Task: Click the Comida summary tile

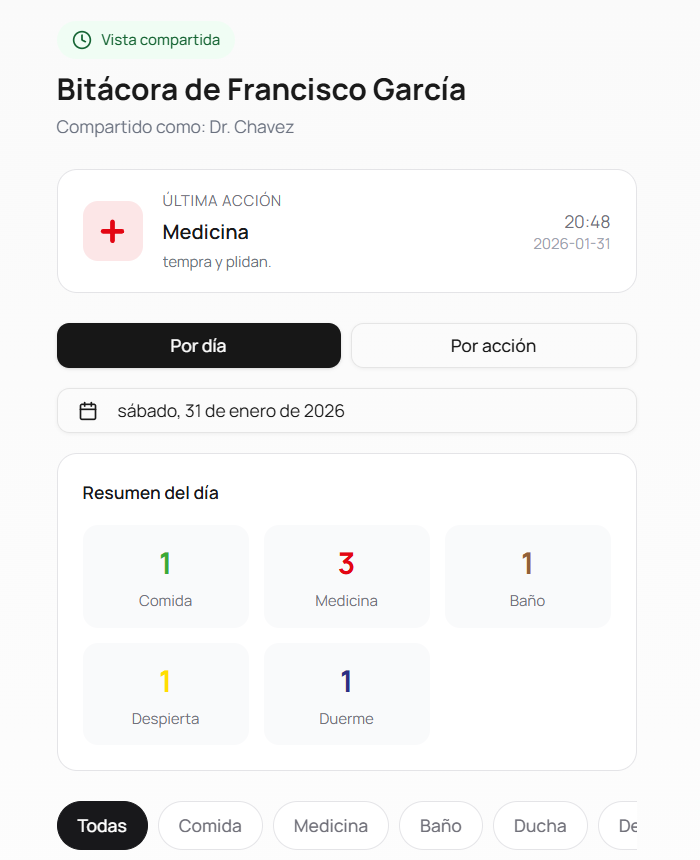Action: [165, 577]
